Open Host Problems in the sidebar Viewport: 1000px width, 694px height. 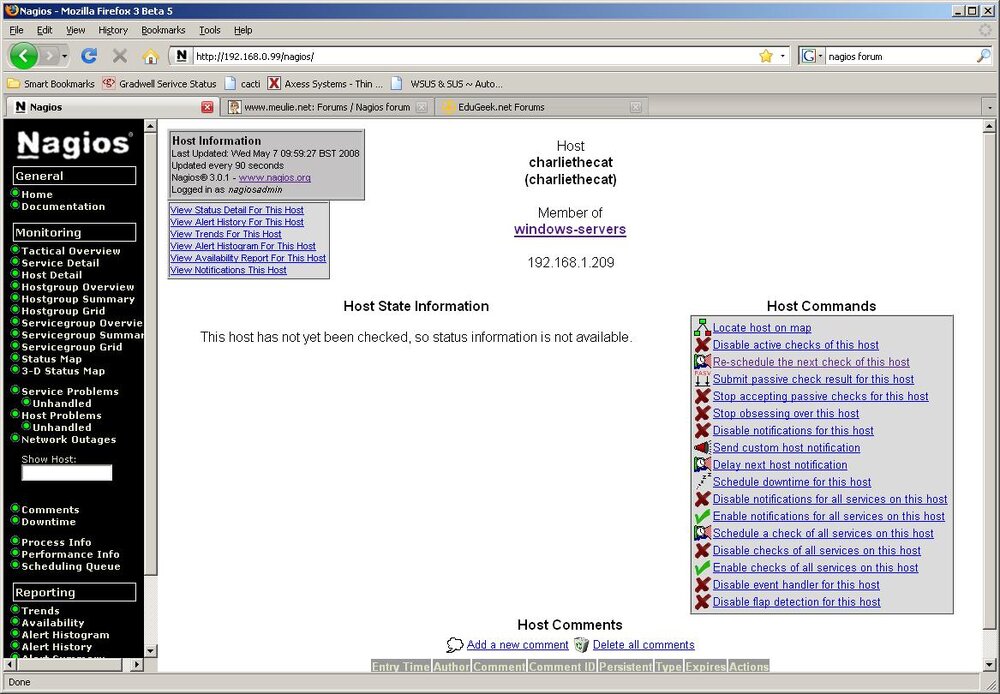click(61, 415)
